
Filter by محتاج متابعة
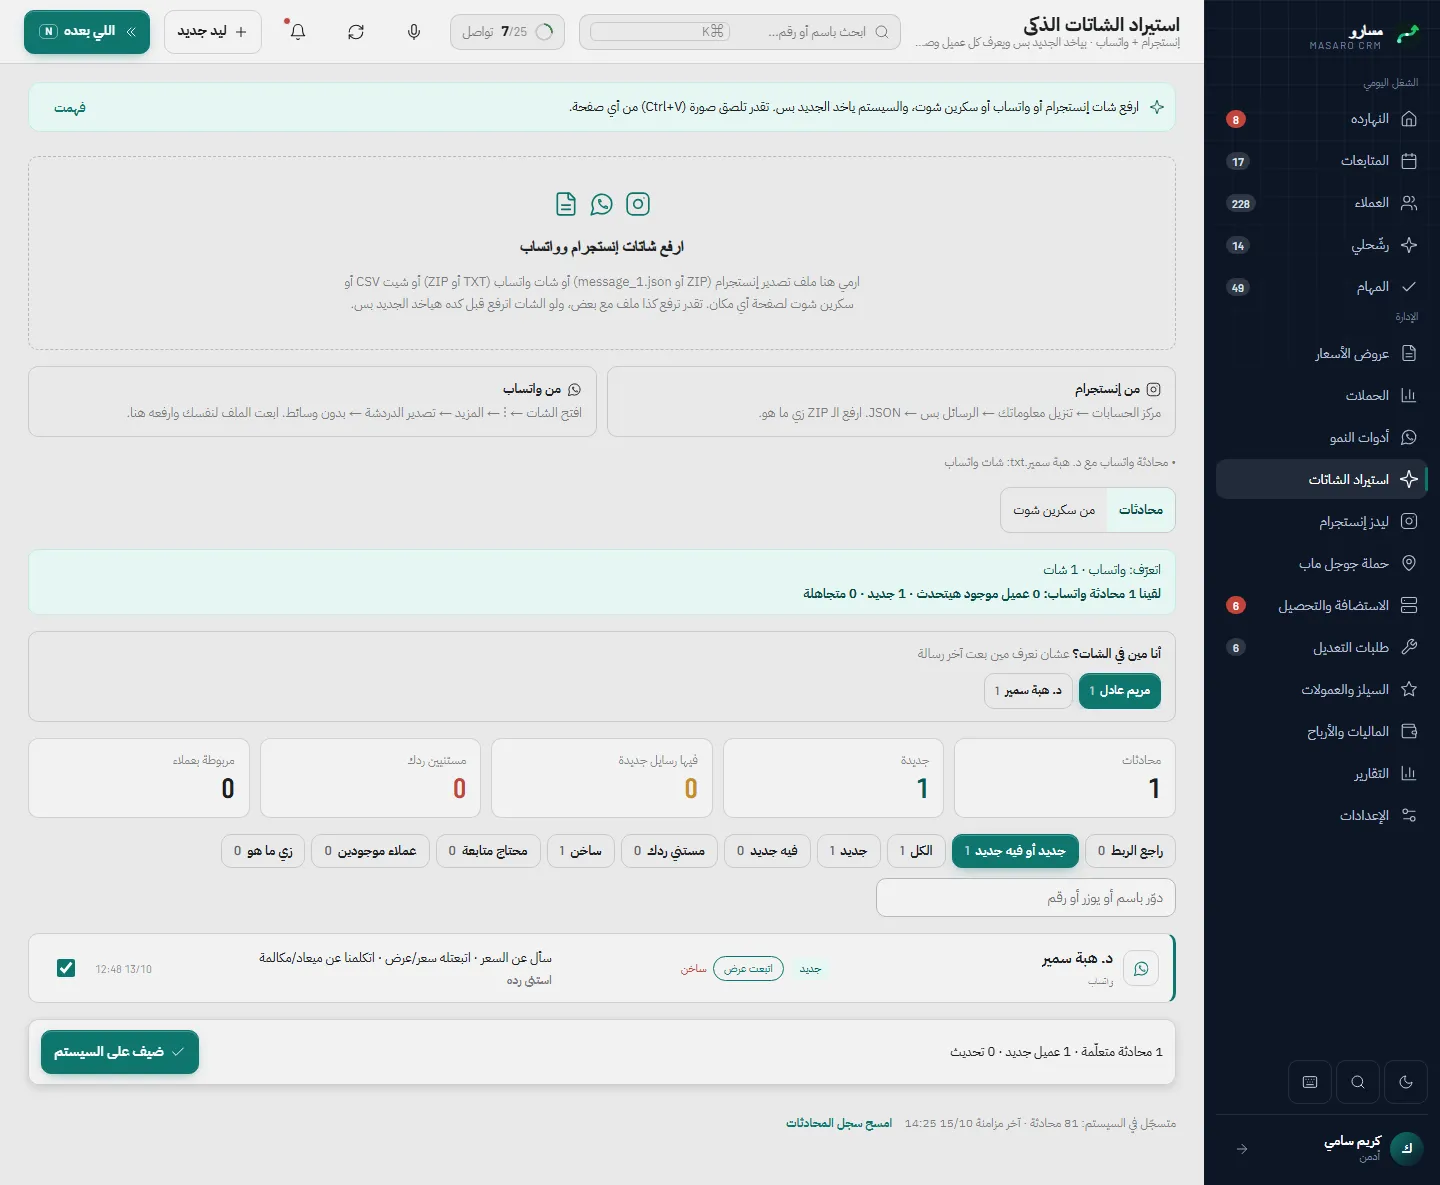(488, 851)
